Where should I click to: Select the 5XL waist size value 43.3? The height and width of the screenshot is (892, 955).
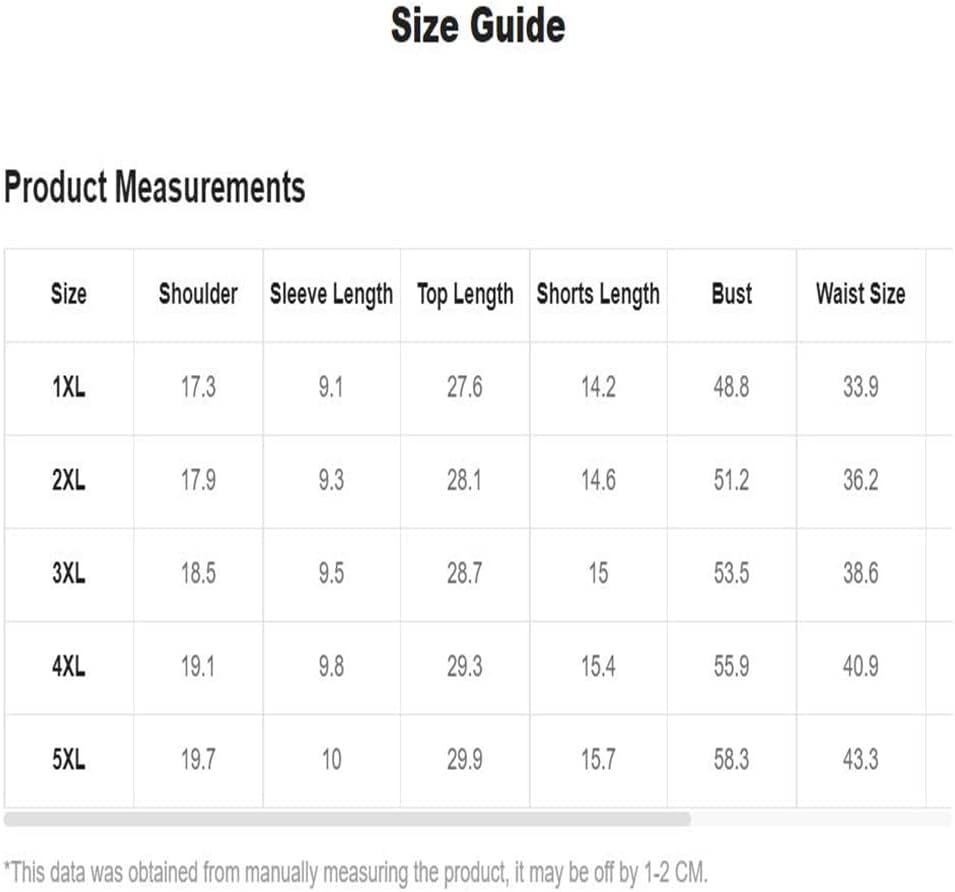pyautogui.click(x=860, y=760)
